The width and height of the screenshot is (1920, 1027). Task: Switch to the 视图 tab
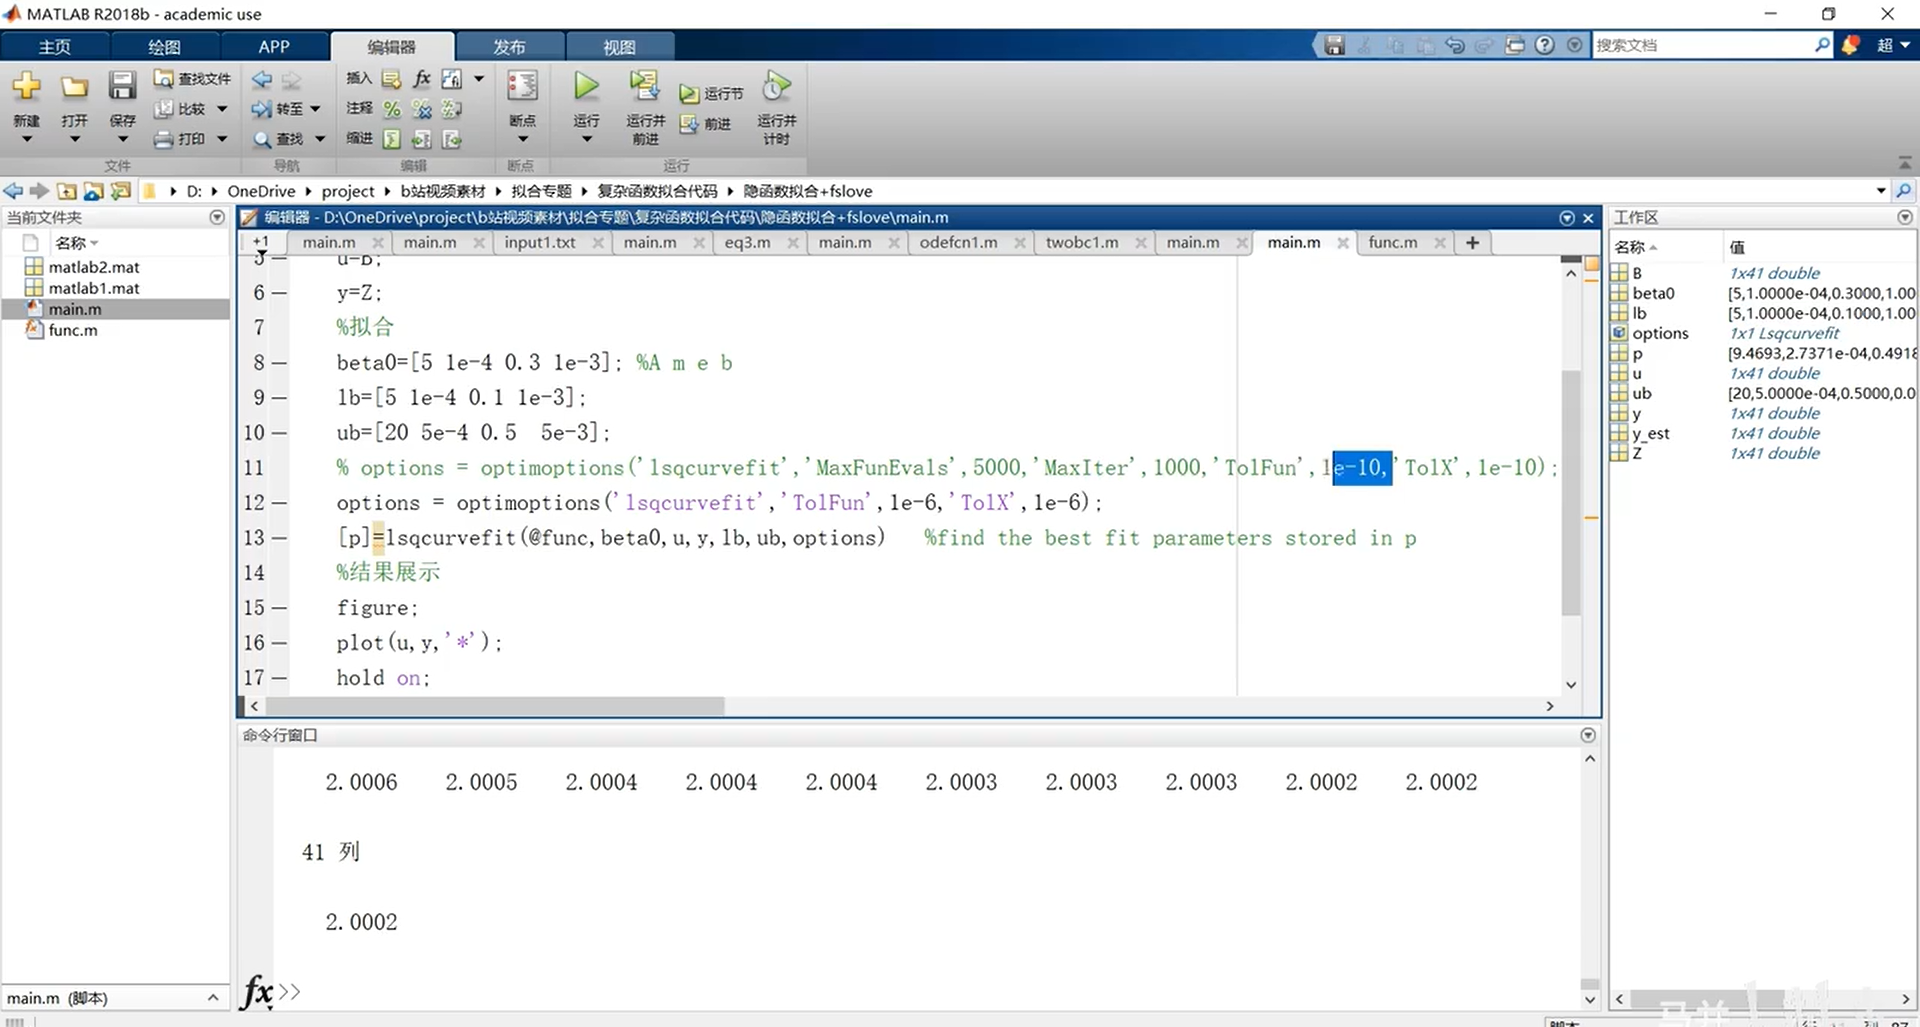(619, 46)
